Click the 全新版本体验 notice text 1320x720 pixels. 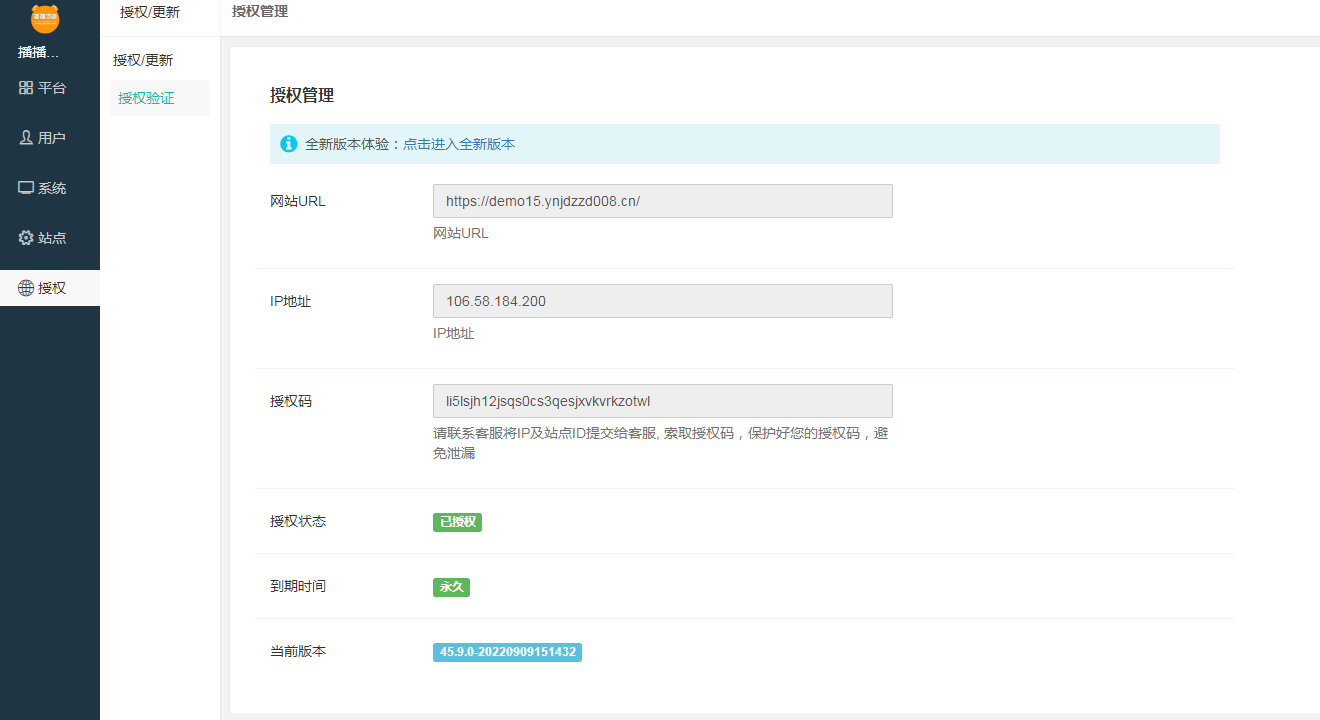click(x=354, y=144)
